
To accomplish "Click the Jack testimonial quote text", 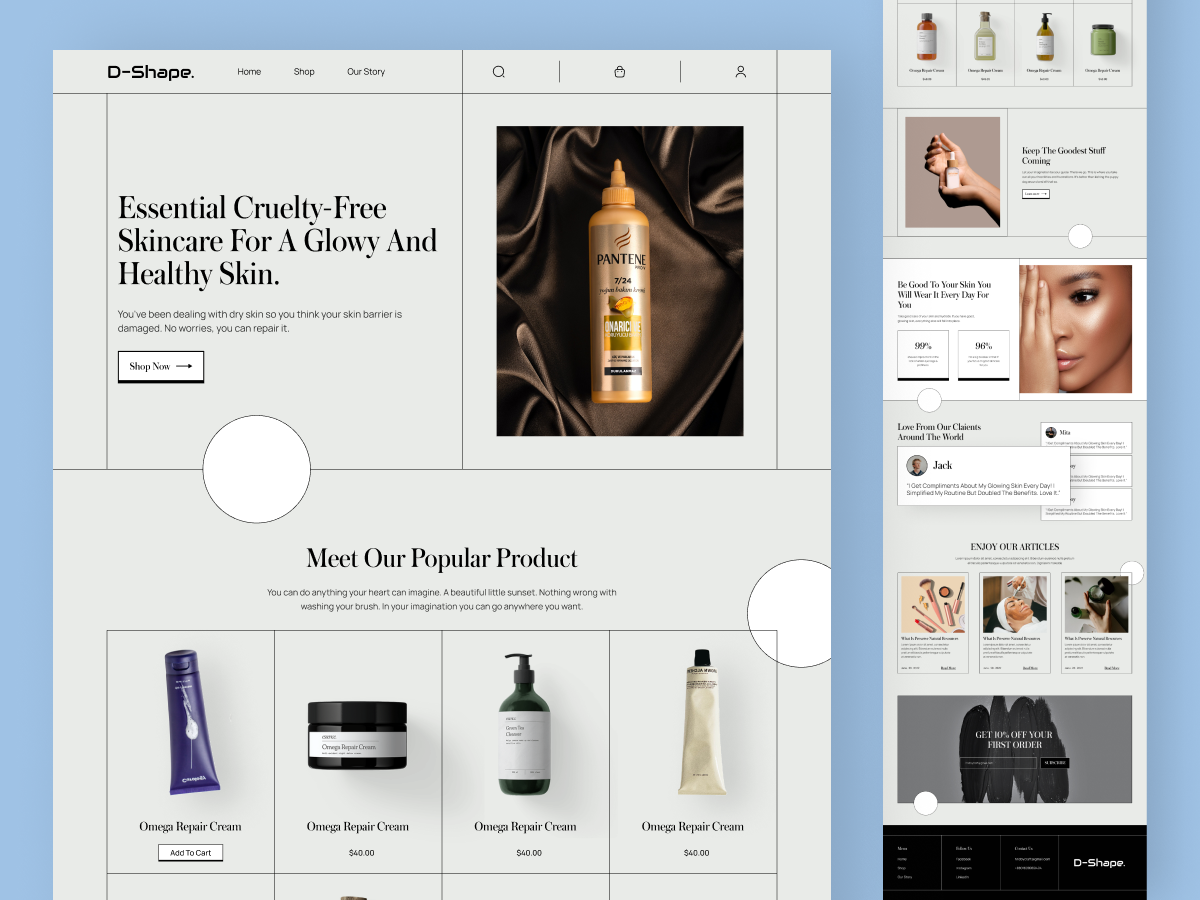I will pos(984,489).
